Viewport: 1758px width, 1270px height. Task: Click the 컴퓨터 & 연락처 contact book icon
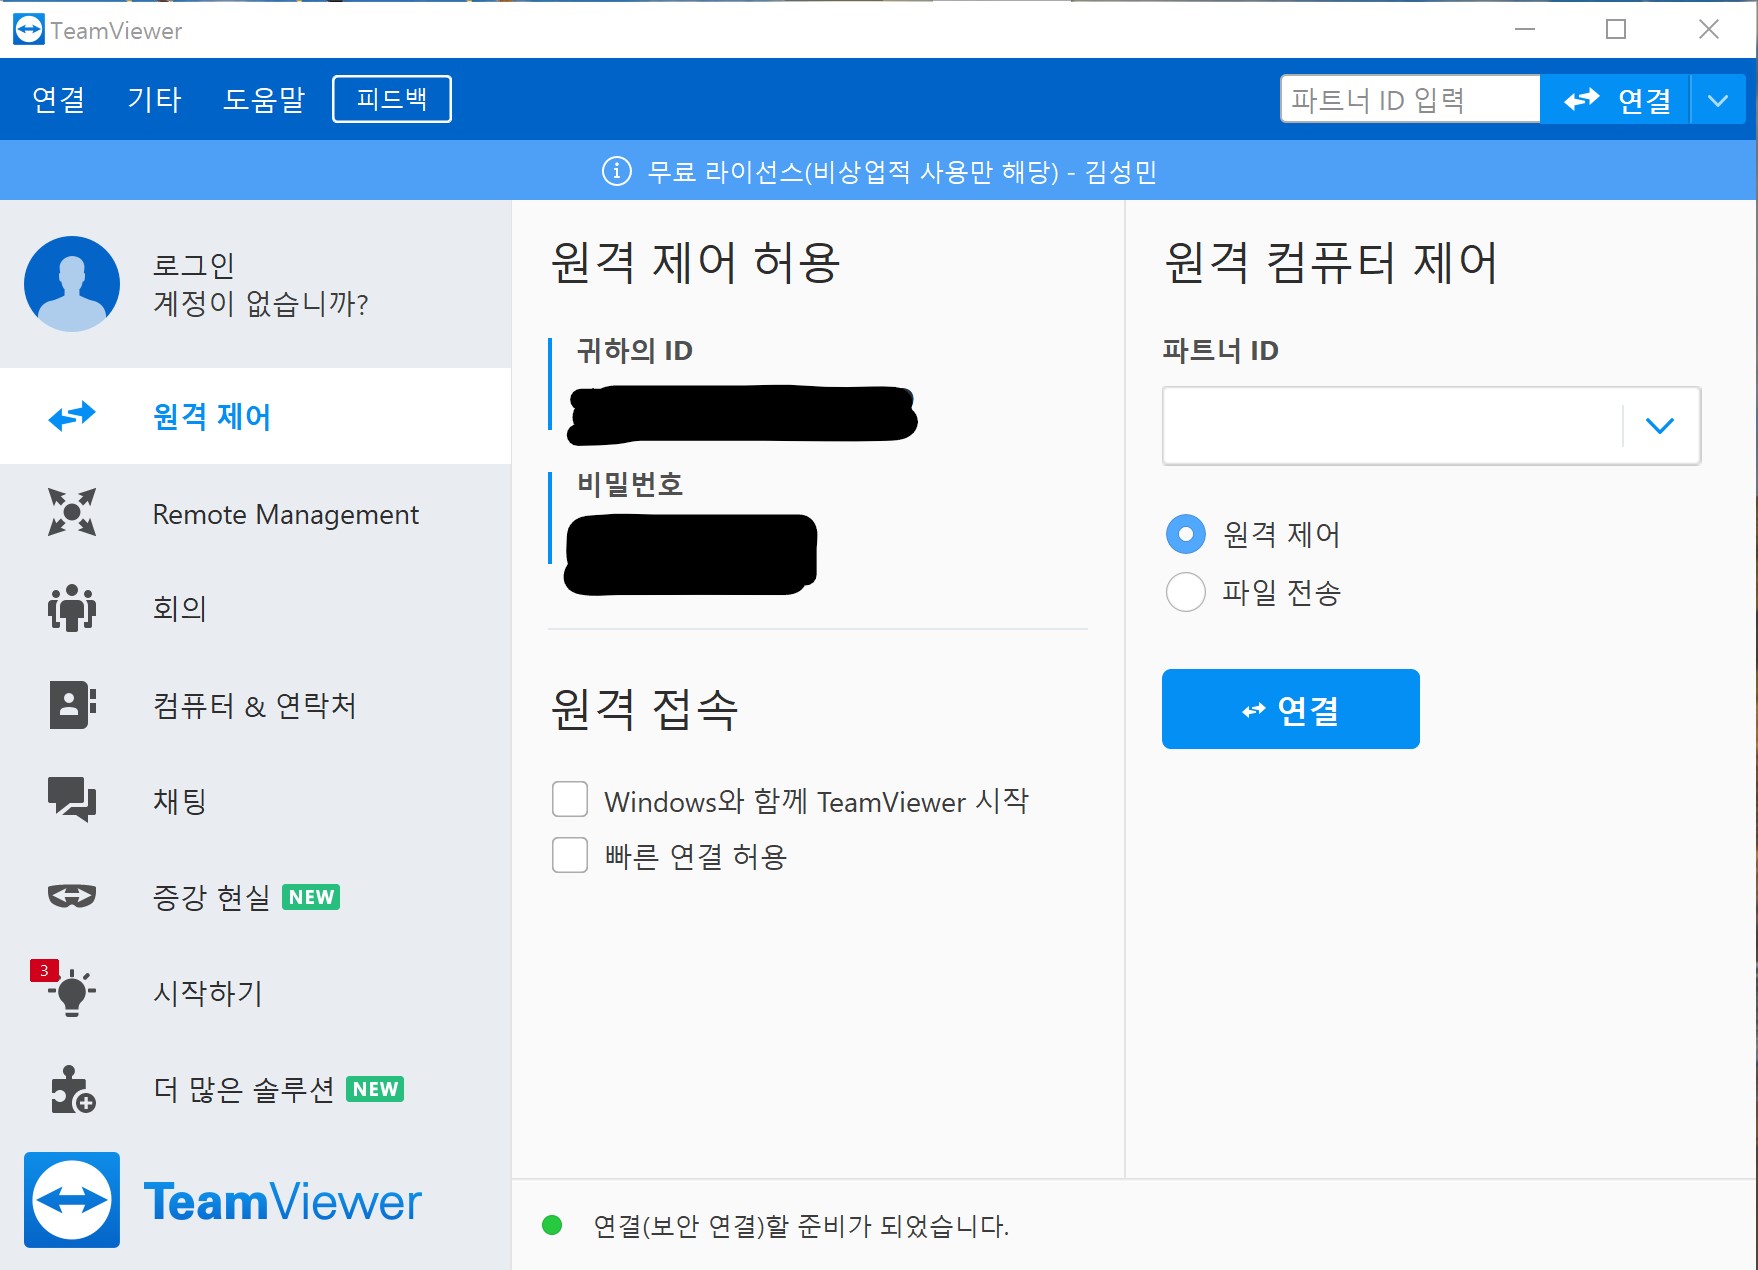[72, 704]
